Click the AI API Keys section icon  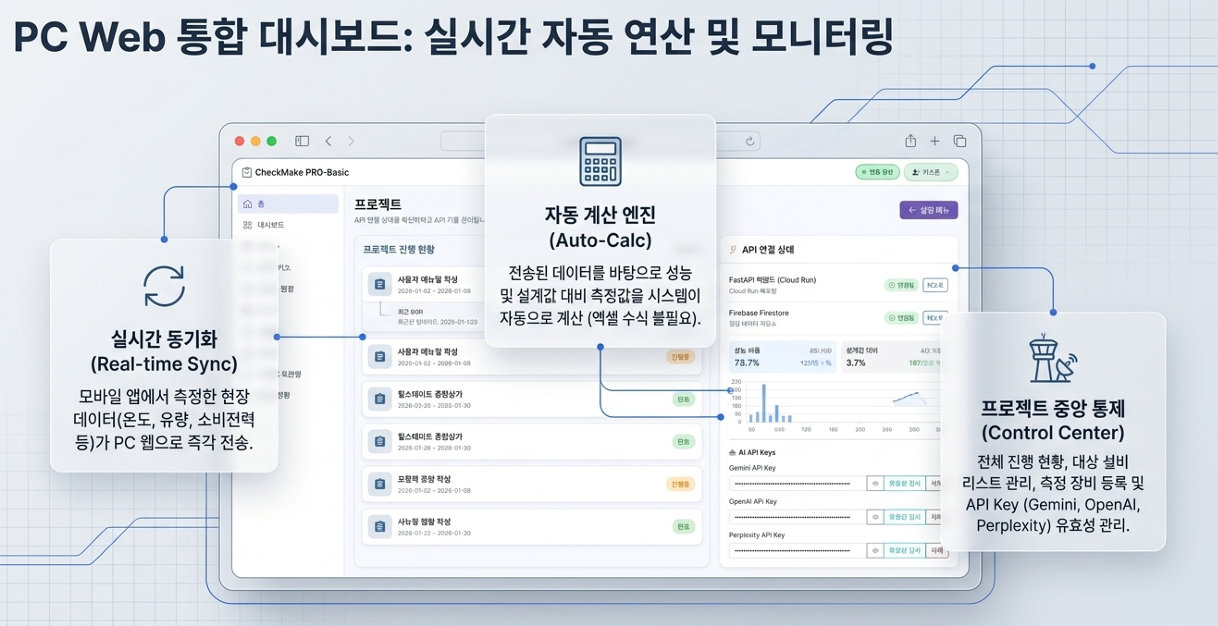click(x=732, y=453)
